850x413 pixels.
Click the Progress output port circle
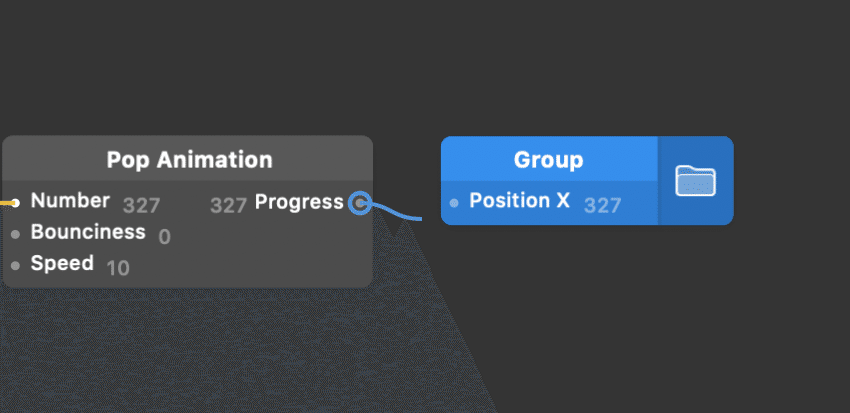coord(361,204)
